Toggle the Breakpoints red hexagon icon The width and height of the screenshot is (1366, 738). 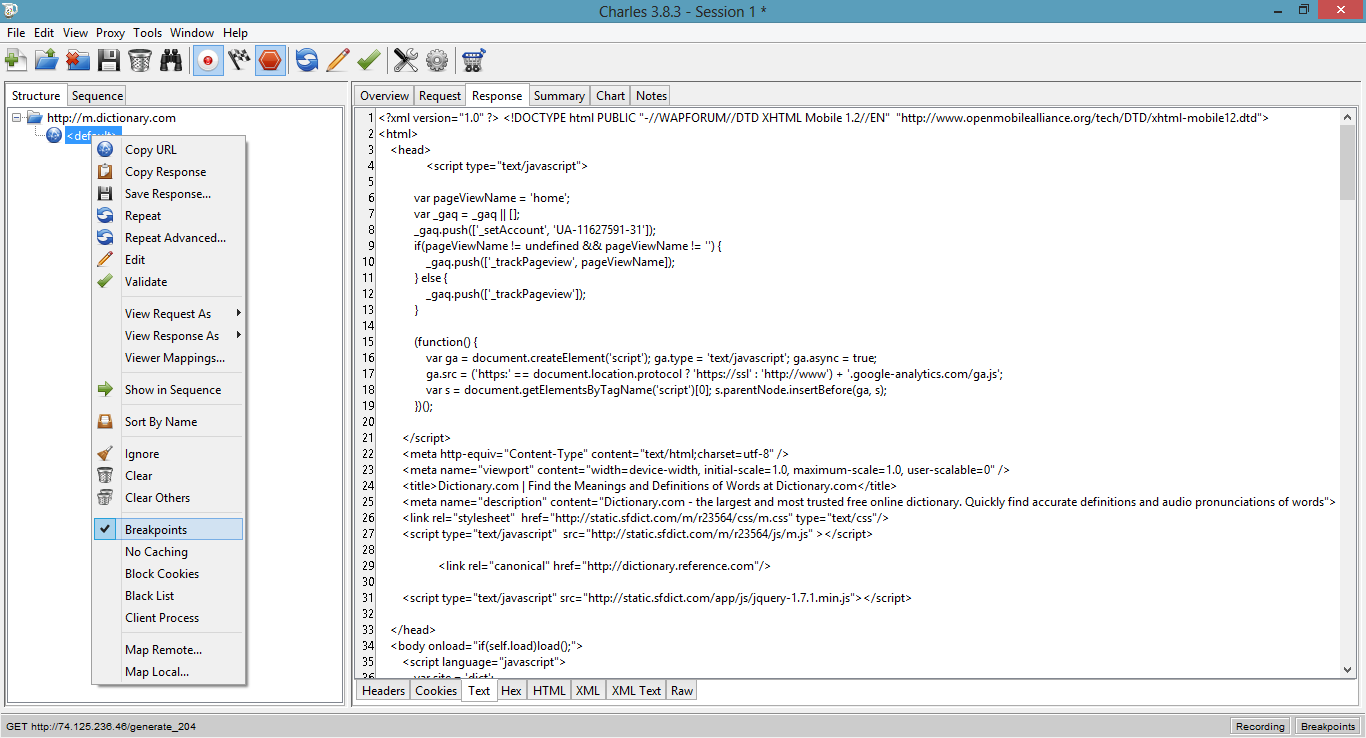pos(269,60)
